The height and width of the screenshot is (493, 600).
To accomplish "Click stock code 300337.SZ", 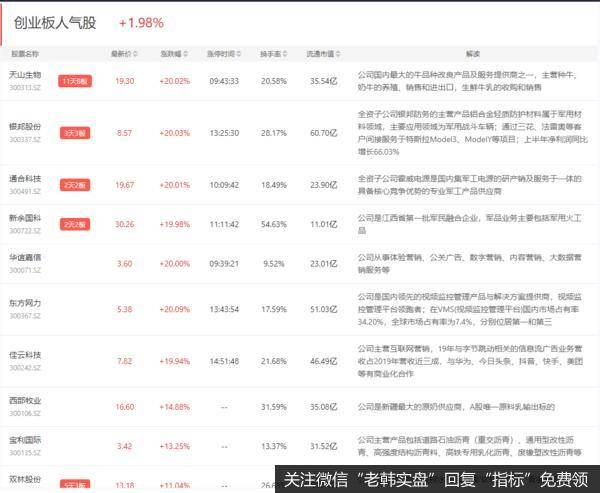I will [25, 140].
